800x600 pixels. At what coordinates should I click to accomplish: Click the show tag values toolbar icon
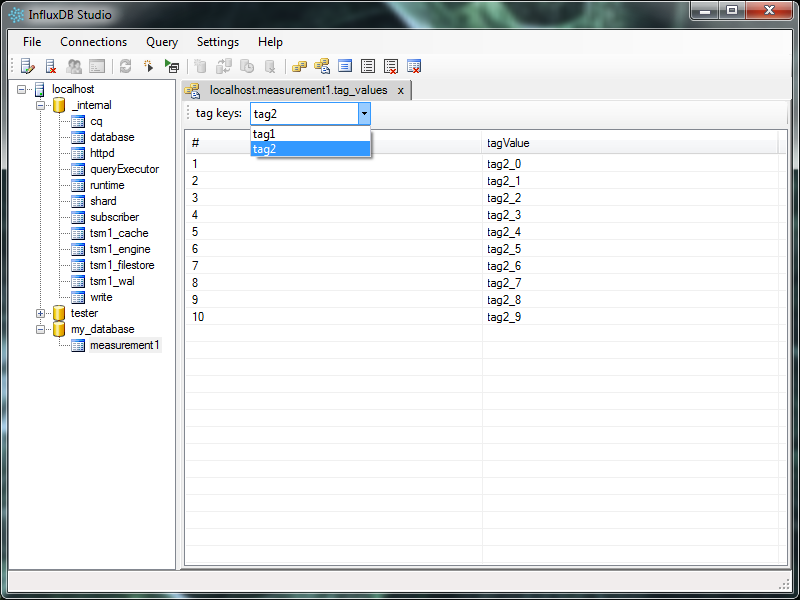click(x=322, y=66)
